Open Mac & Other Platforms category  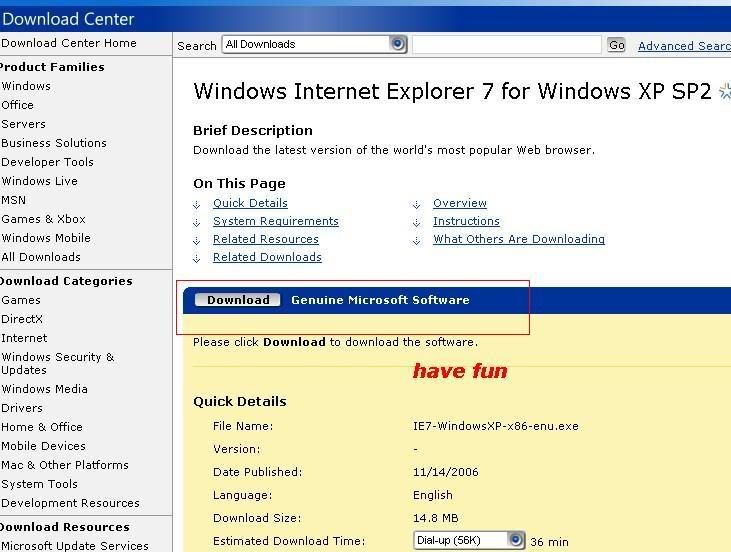click(65, 465)
